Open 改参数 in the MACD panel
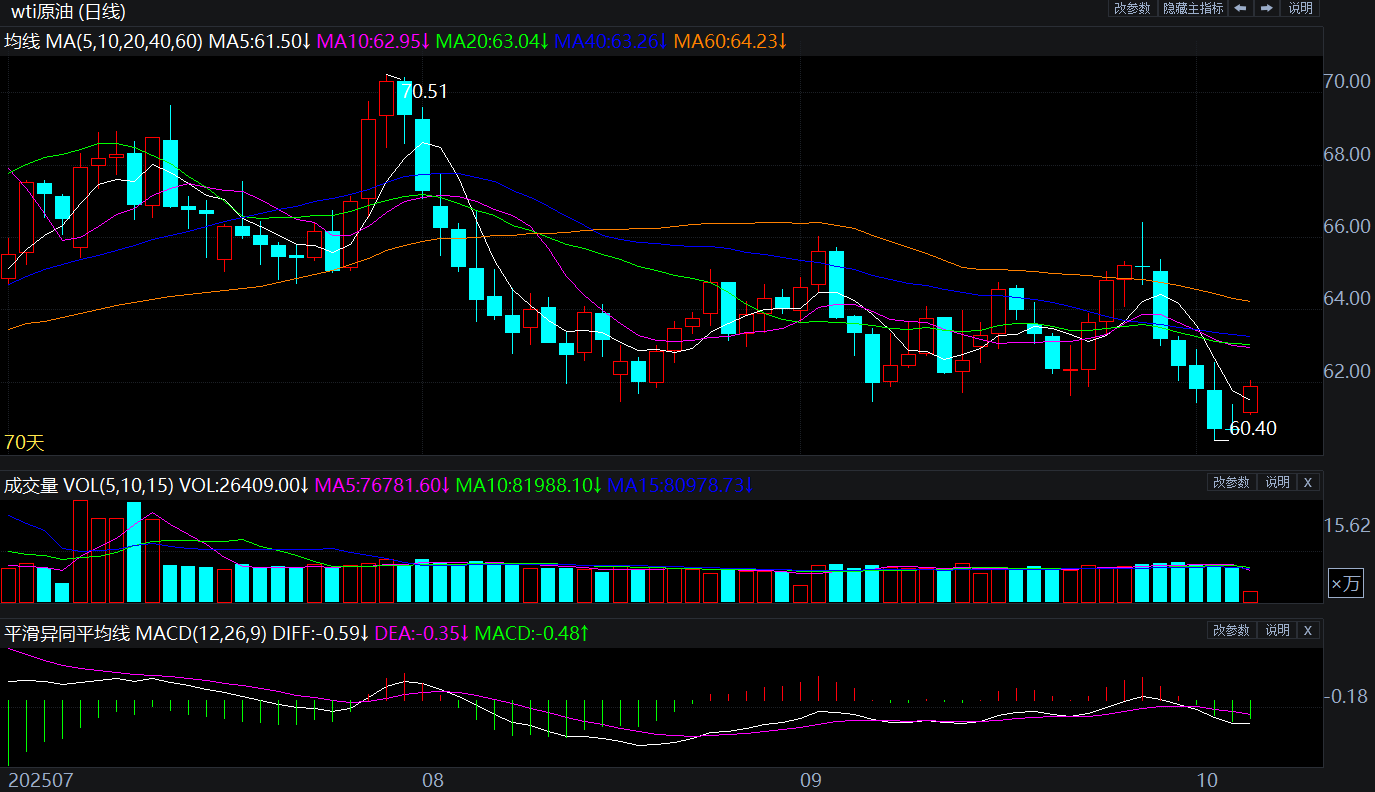The image size is (1375, 792). 1231,630
